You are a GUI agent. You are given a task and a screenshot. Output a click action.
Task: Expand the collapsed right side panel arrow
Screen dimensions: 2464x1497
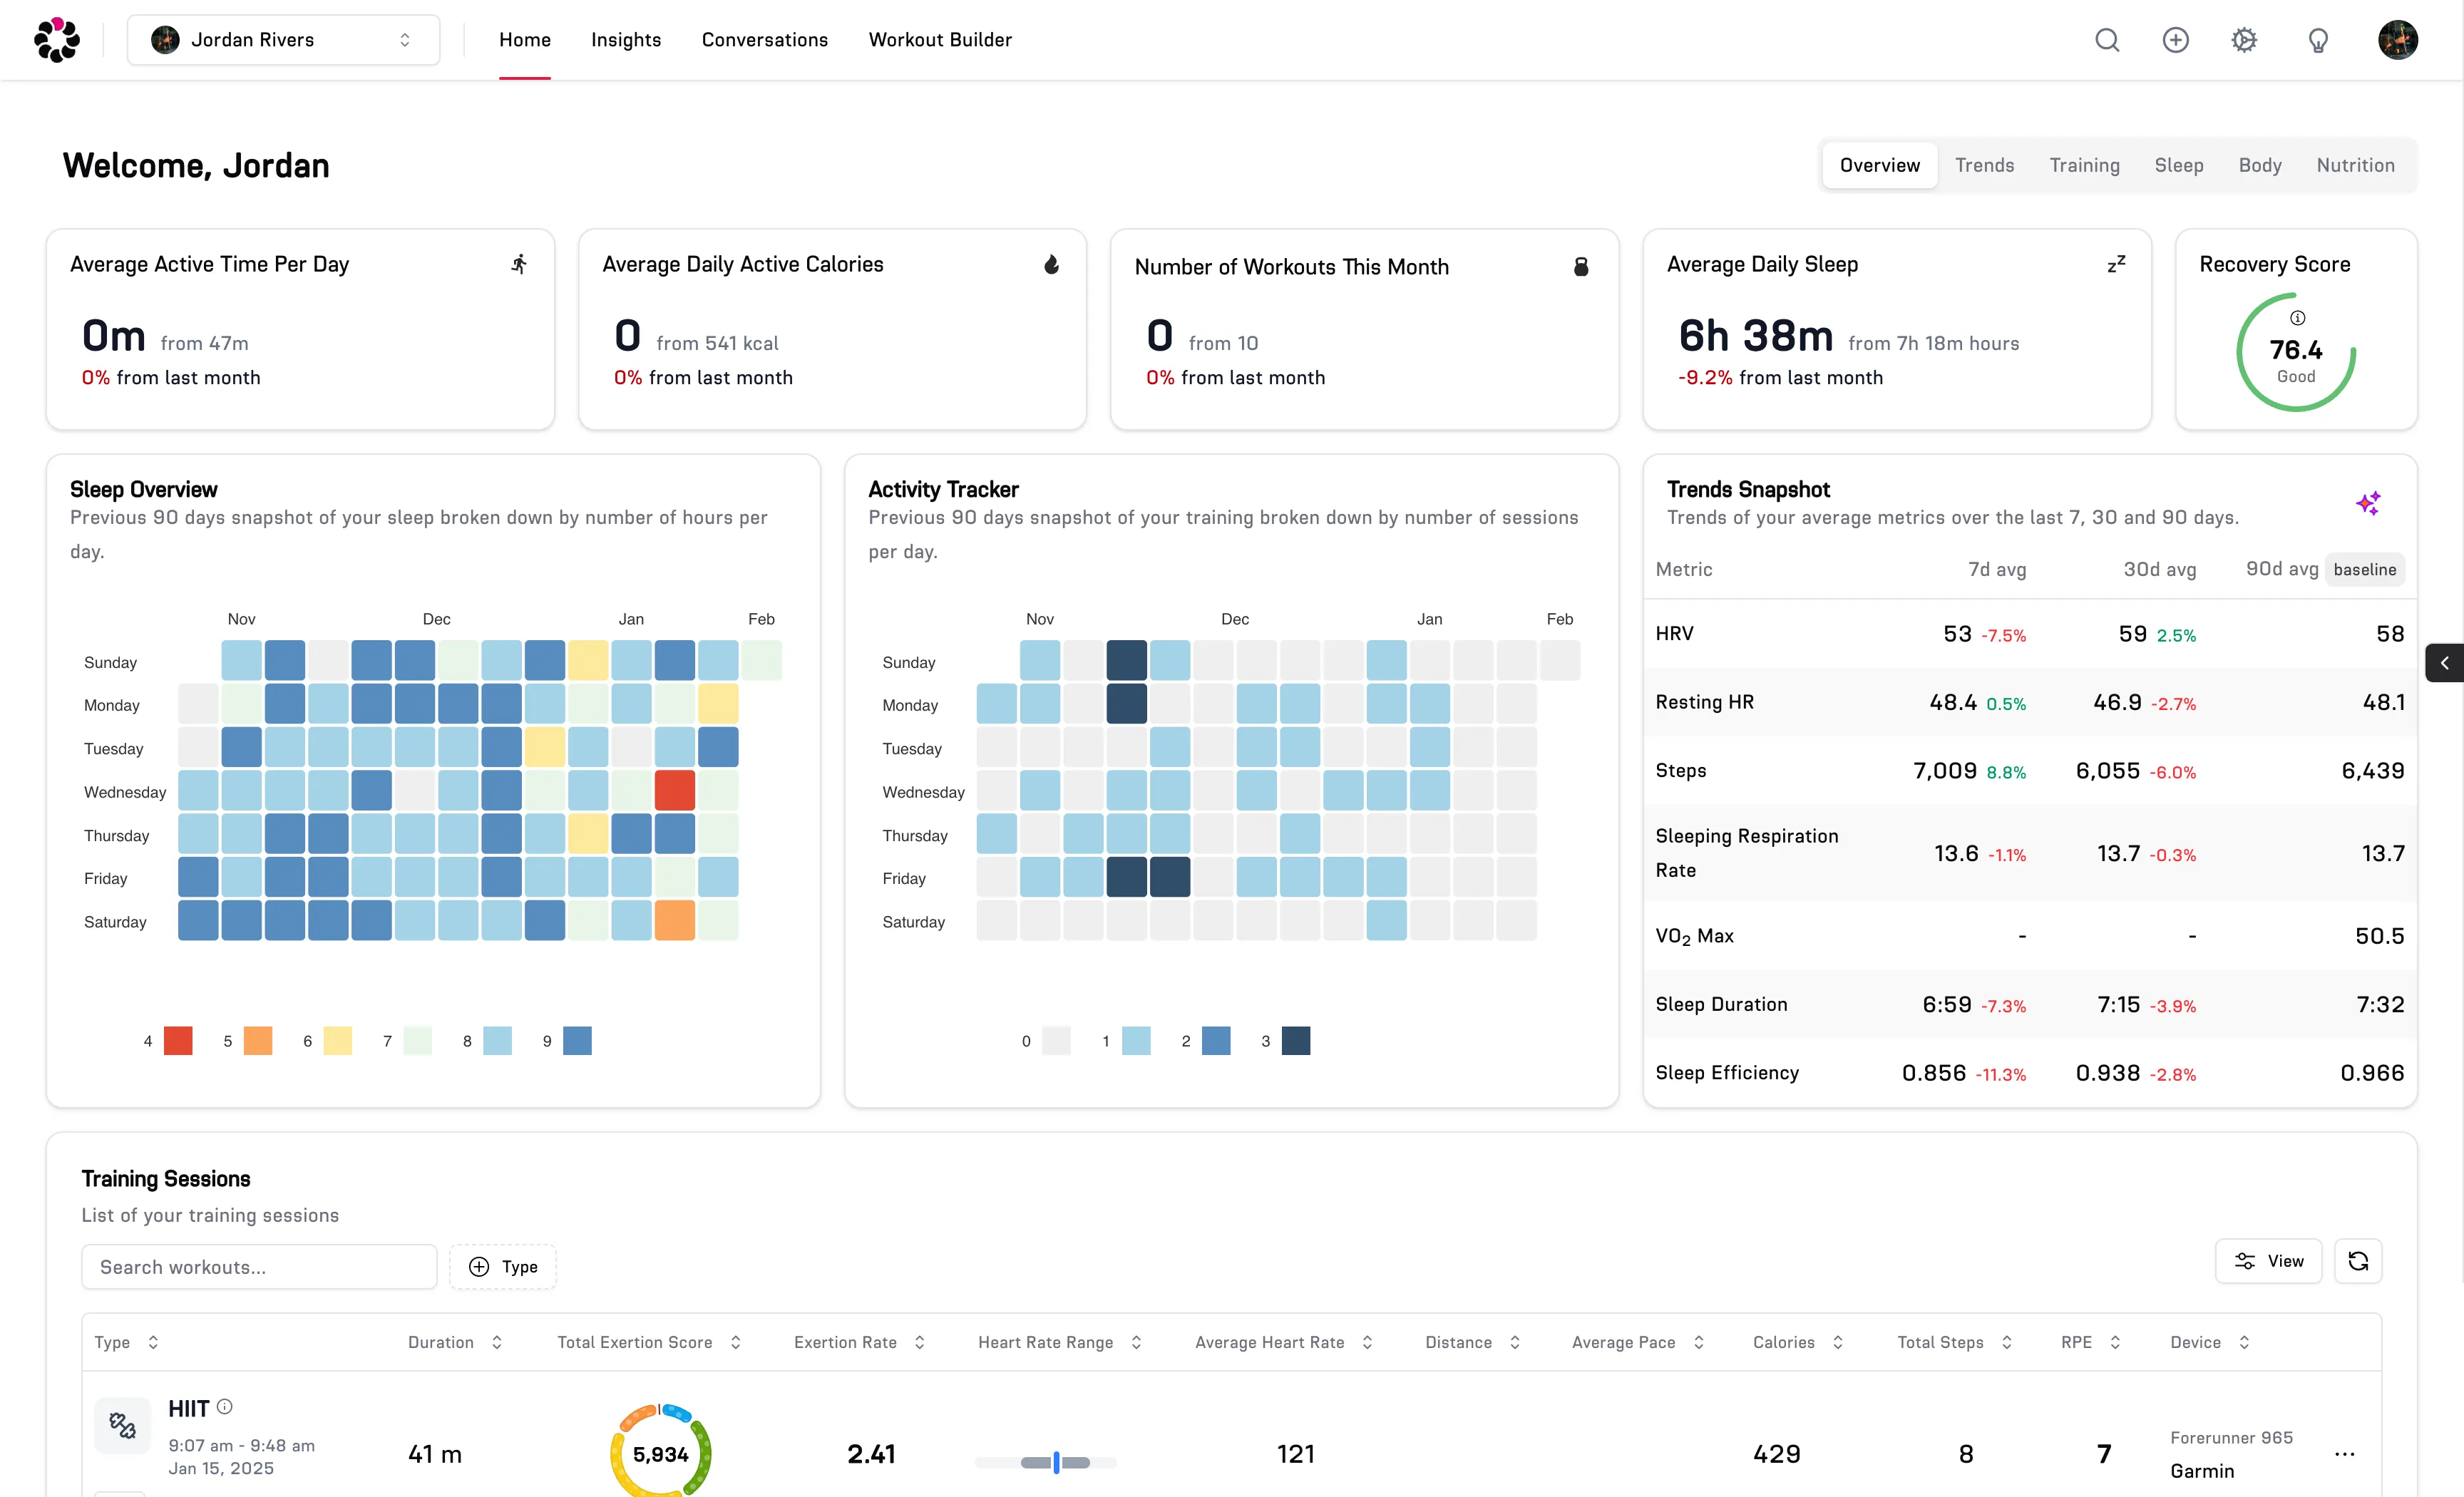(2444, 663)
